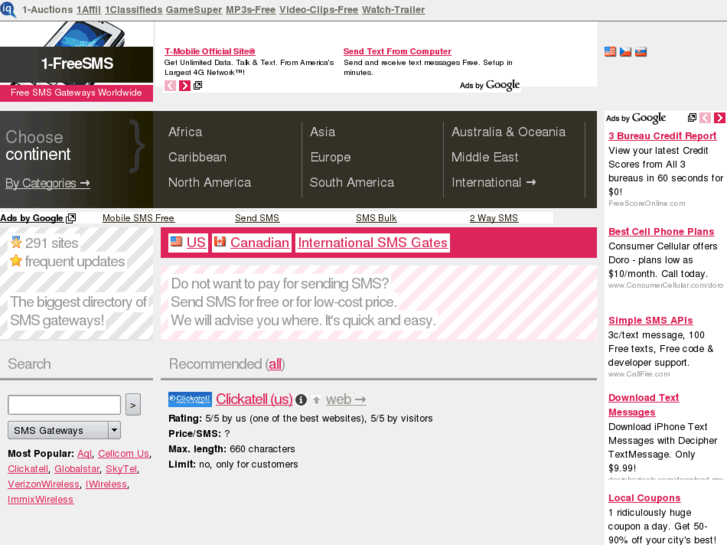Select North America continent
Viewport: 727px width, 545px height.
[x=210, y=182]
